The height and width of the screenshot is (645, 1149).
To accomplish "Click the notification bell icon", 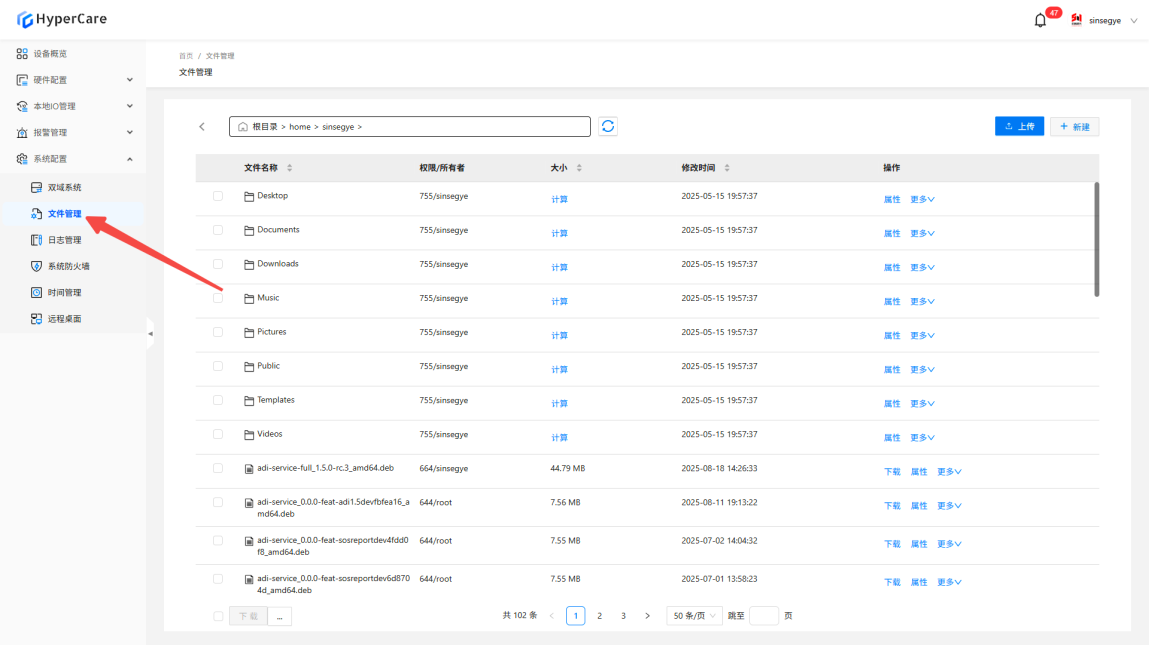I will click(1040, 20).
